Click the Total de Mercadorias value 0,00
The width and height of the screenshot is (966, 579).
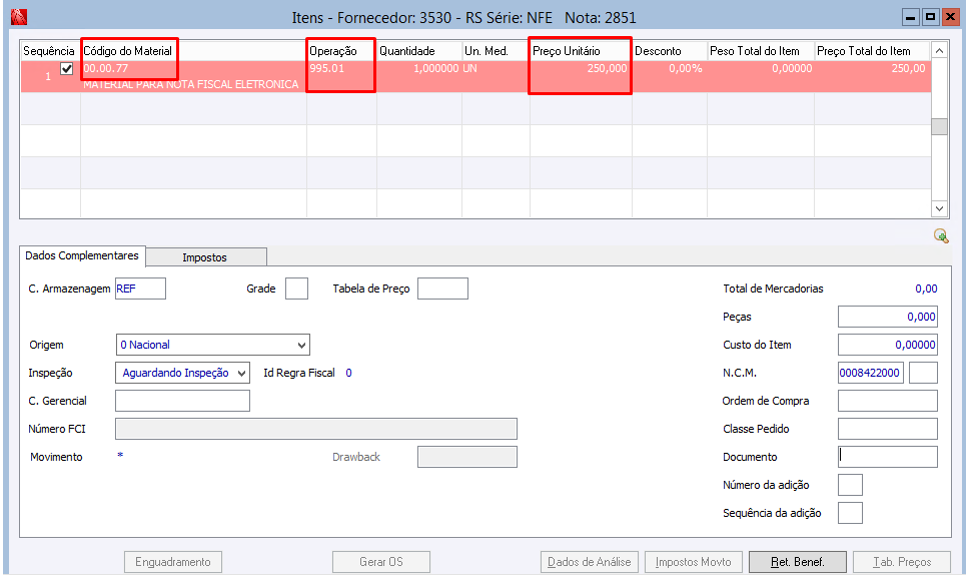[926, 289]
